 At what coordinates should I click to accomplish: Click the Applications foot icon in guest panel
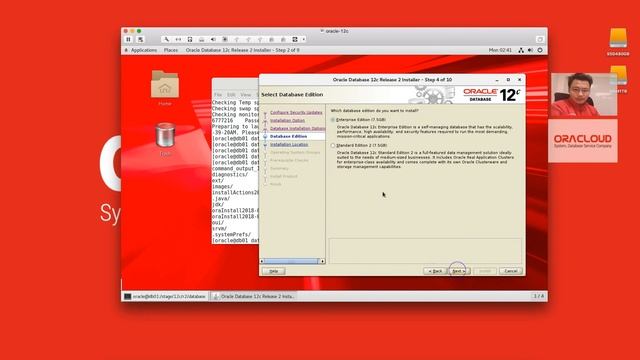pyautogui.click(x=127, y=50)
